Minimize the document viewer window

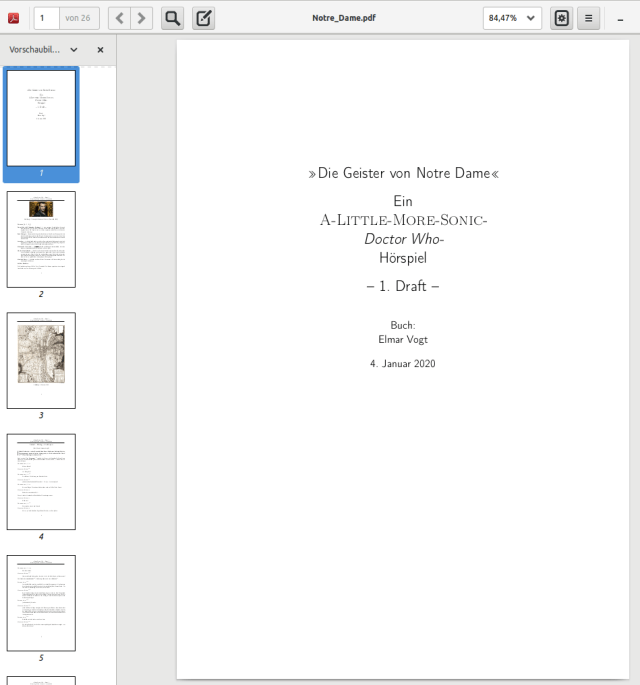click(x=622, y=18)
